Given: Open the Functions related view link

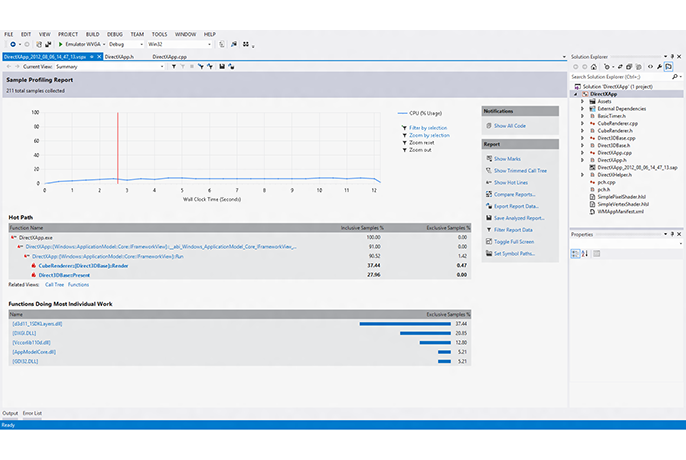Looking at the screenshot, I should click(x=78, y=284).
